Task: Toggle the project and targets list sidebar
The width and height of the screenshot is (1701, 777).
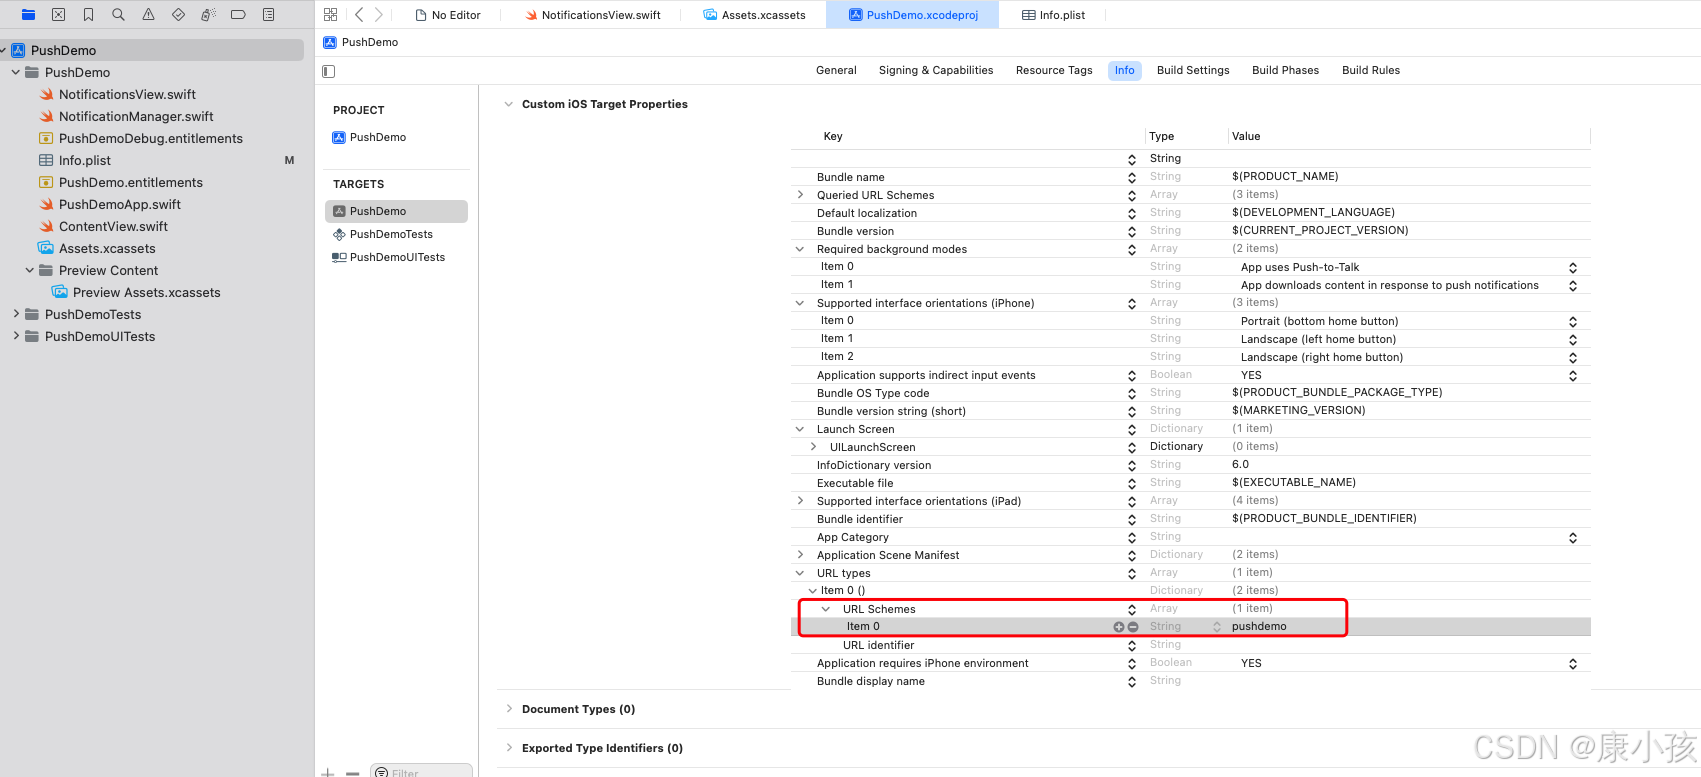Action: [328, 71]
